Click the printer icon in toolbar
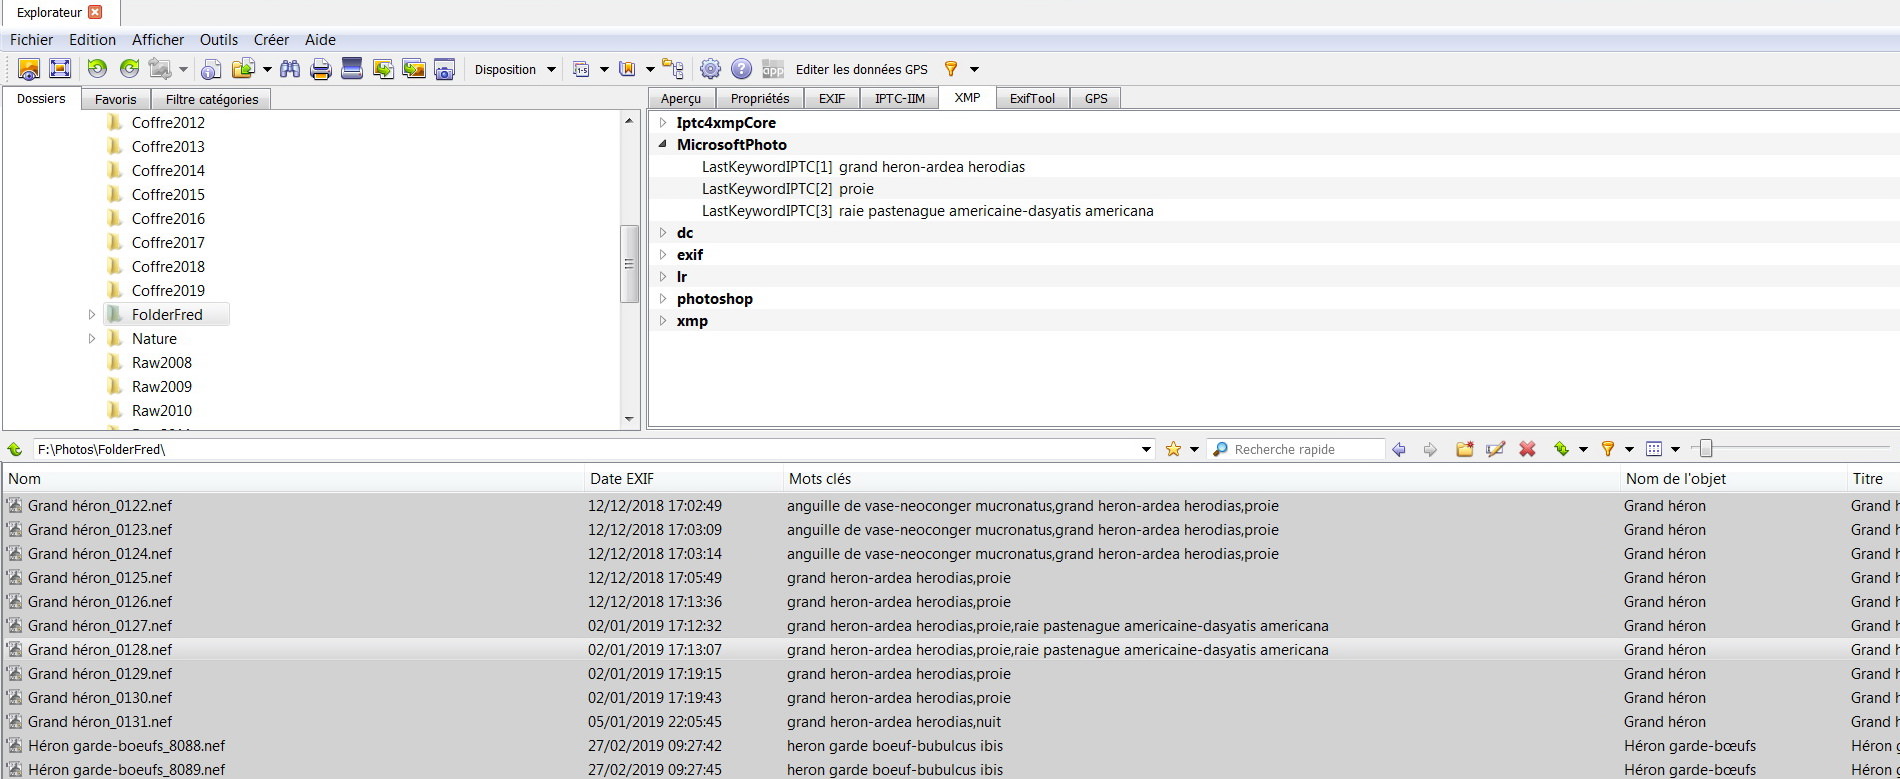 pyautogui.click(x=321, y=69)
